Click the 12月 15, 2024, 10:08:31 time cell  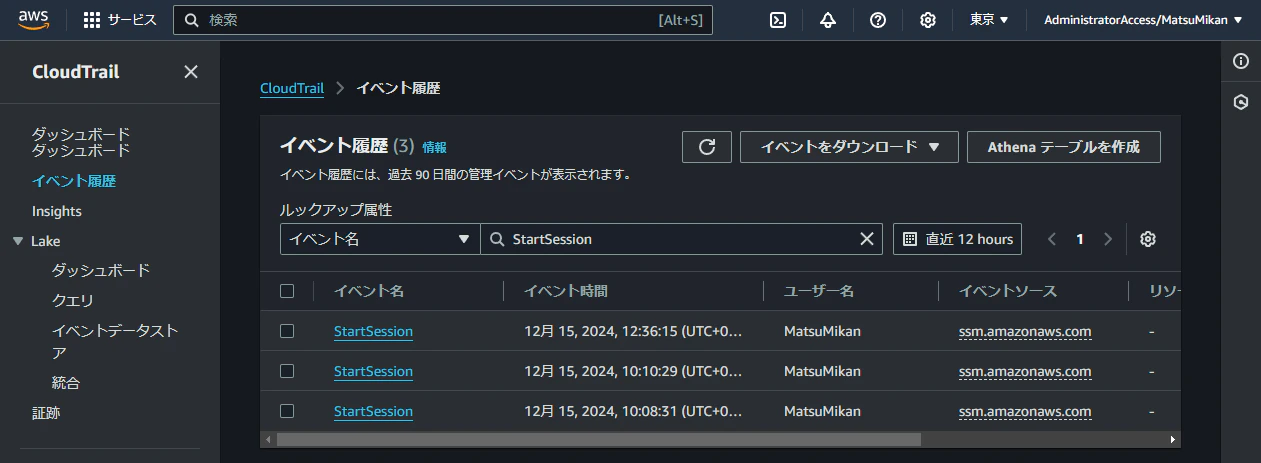click(634, 411)
